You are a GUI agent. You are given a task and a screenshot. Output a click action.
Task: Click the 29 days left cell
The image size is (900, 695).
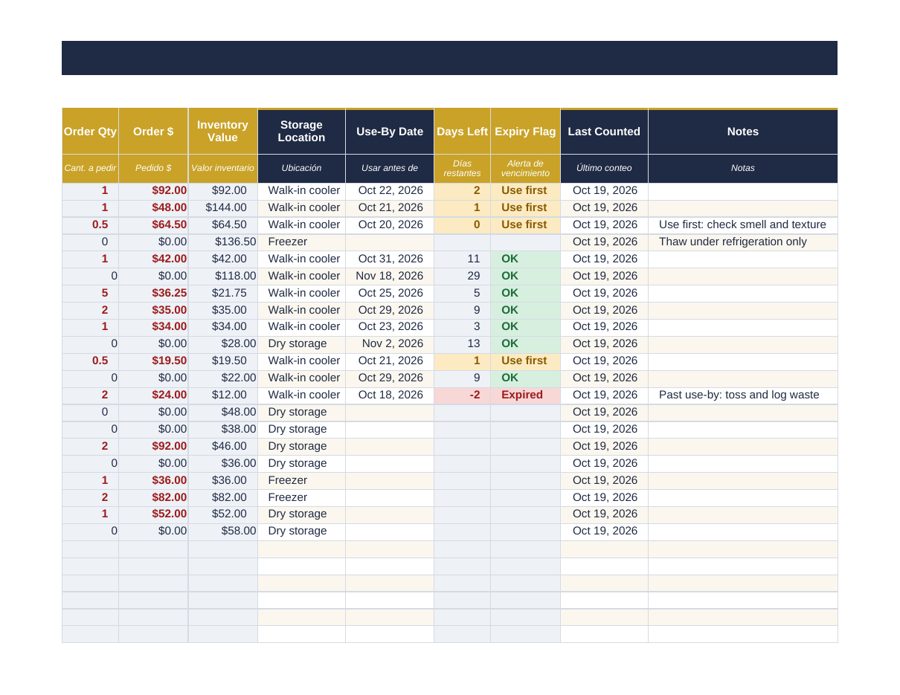pos(462,276)
